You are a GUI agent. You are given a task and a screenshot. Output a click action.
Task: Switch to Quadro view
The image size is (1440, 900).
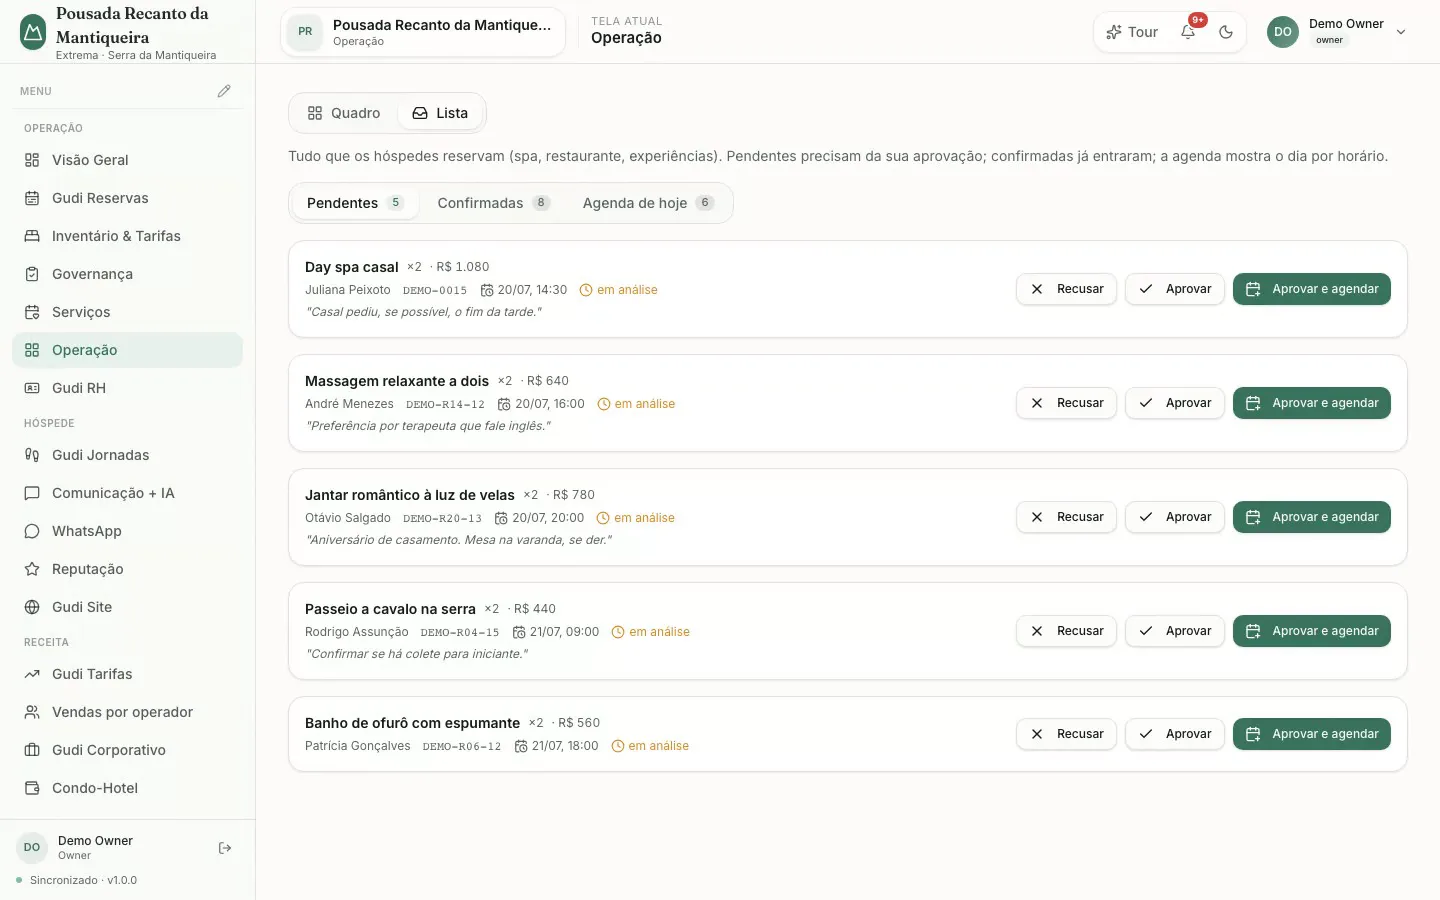[x=344, y=113]
